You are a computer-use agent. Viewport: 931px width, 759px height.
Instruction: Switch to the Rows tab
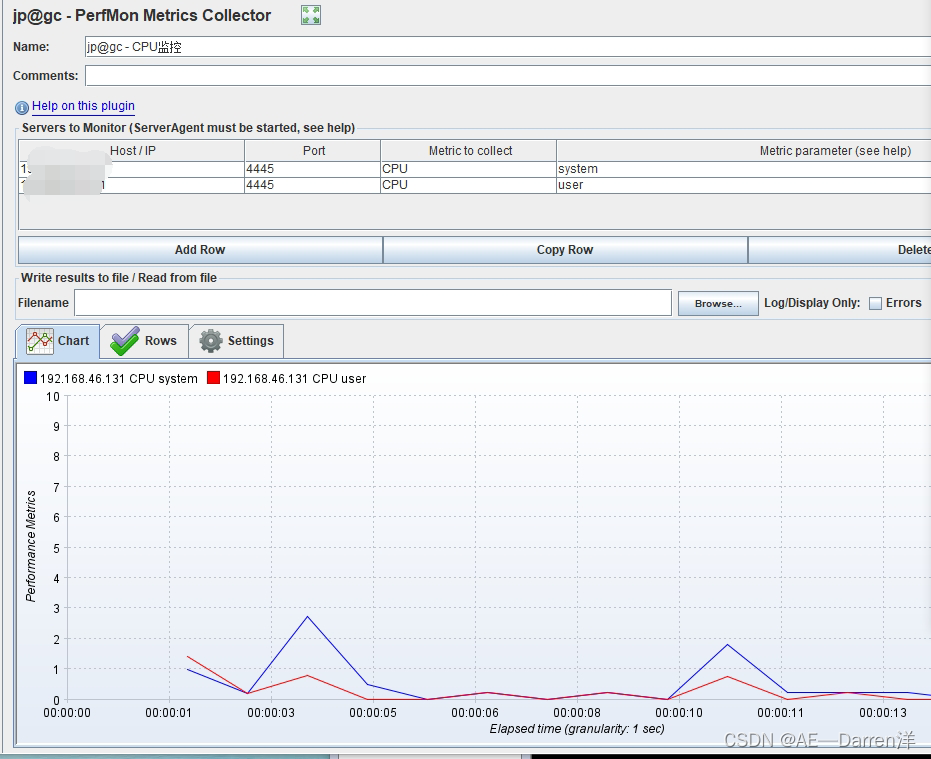[x=144, y=341]
